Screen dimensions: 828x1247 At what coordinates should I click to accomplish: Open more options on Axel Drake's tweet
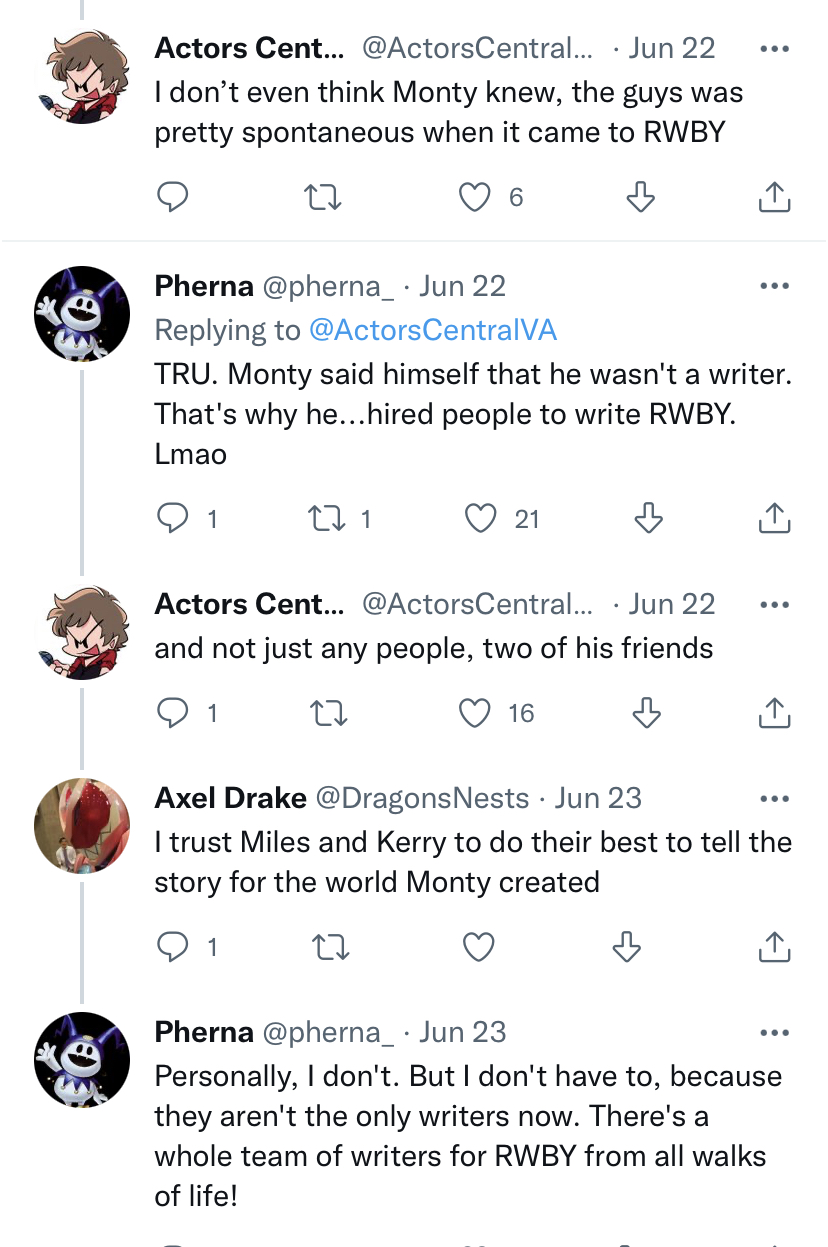coord(774,798)
